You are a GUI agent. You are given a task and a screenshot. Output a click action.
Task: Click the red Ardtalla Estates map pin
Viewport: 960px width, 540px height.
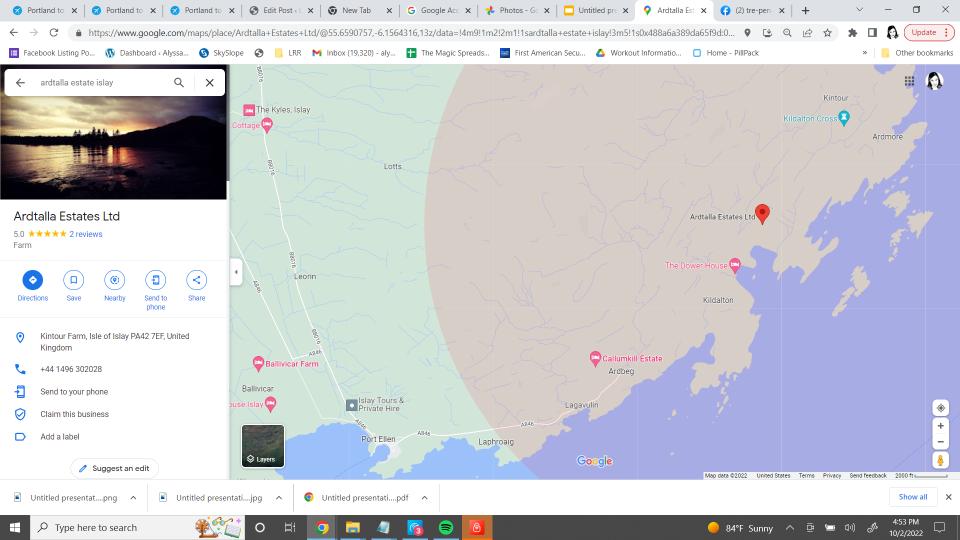pos(762,214)
